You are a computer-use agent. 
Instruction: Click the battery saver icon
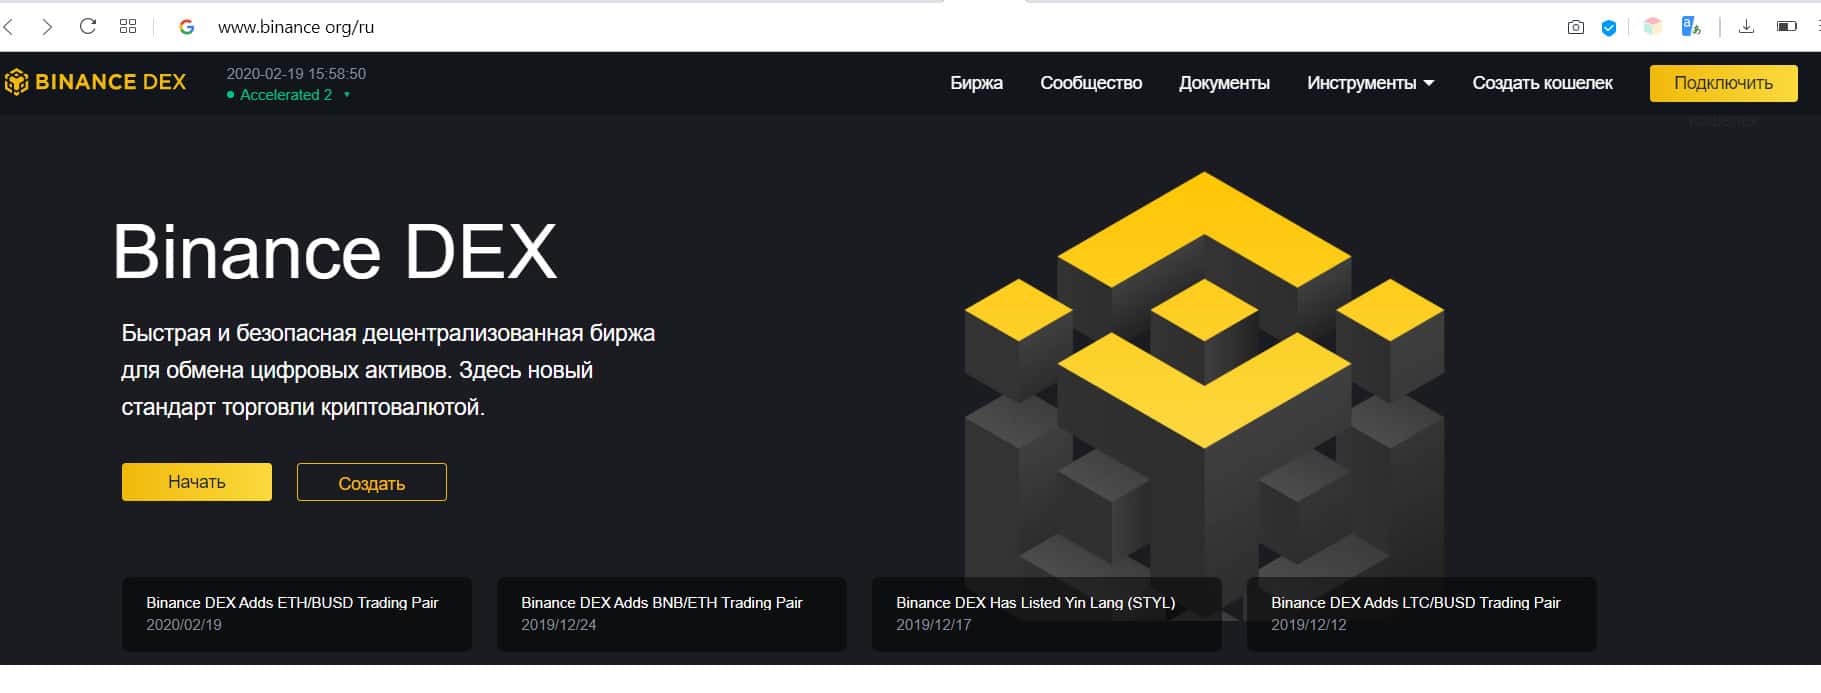coord(1787,26)
